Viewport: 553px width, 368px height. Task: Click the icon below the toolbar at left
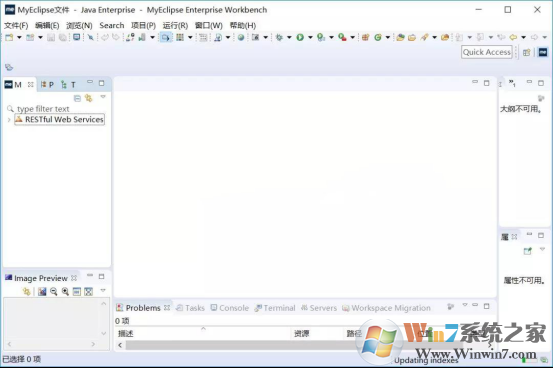click(9, 67)
